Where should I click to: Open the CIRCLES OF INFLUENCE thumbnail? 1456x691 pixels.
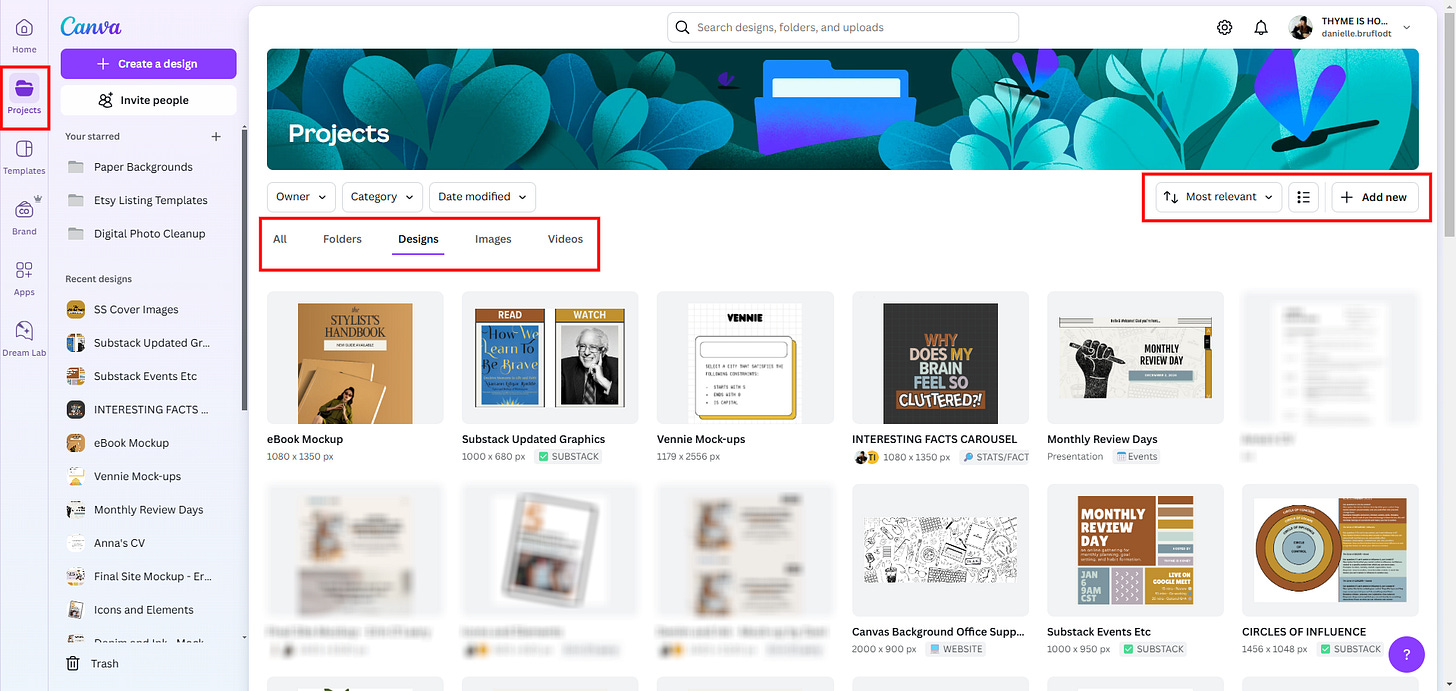click(1330, 551)
